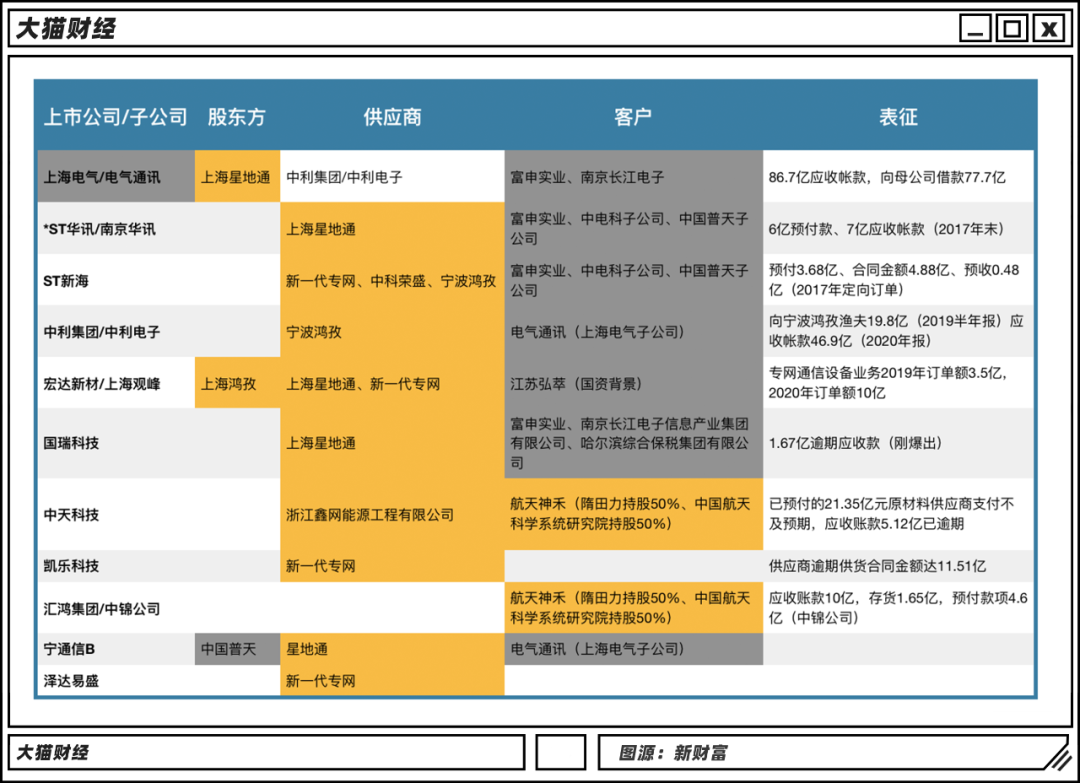Click the 已预付的21.35亿元 description cell
This screenshot has height=783, width=1080.
coord(898,514)
